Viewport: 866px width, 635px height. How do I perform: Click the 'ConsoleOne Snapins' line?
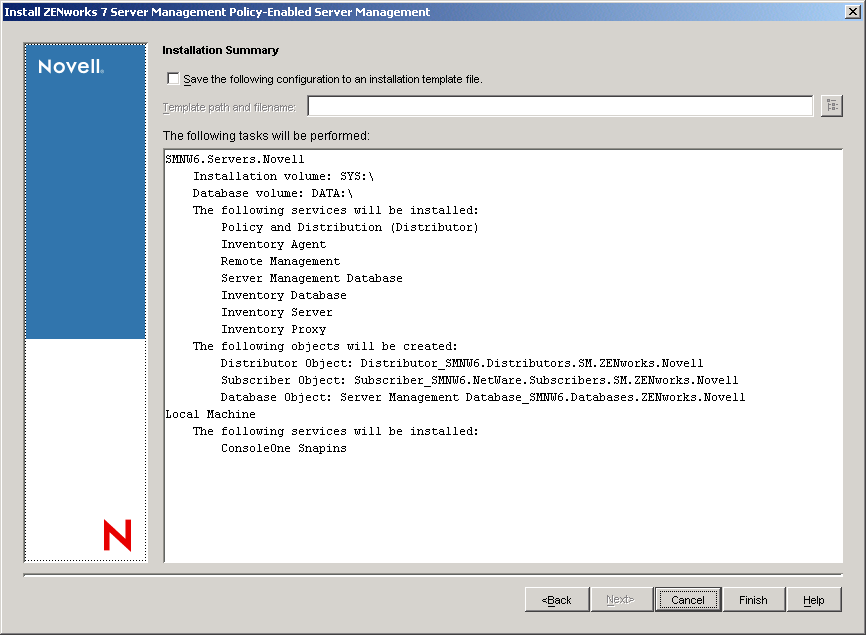coord(284,448)
